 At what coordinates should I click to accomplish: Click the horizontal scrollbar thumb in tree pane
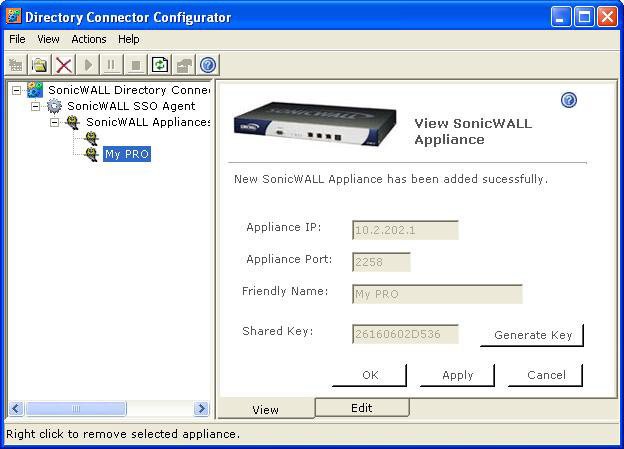76,408
